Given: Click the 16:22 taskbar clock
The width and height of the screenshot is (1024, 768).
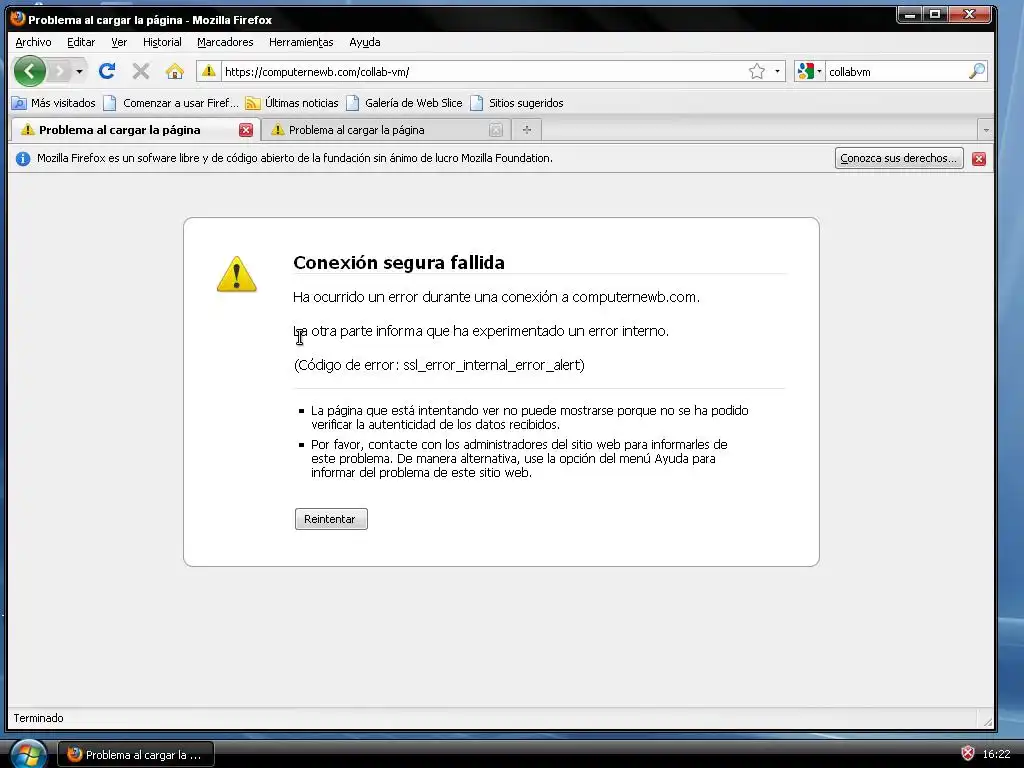Looking at the screenshot, I should coord(996,754).
